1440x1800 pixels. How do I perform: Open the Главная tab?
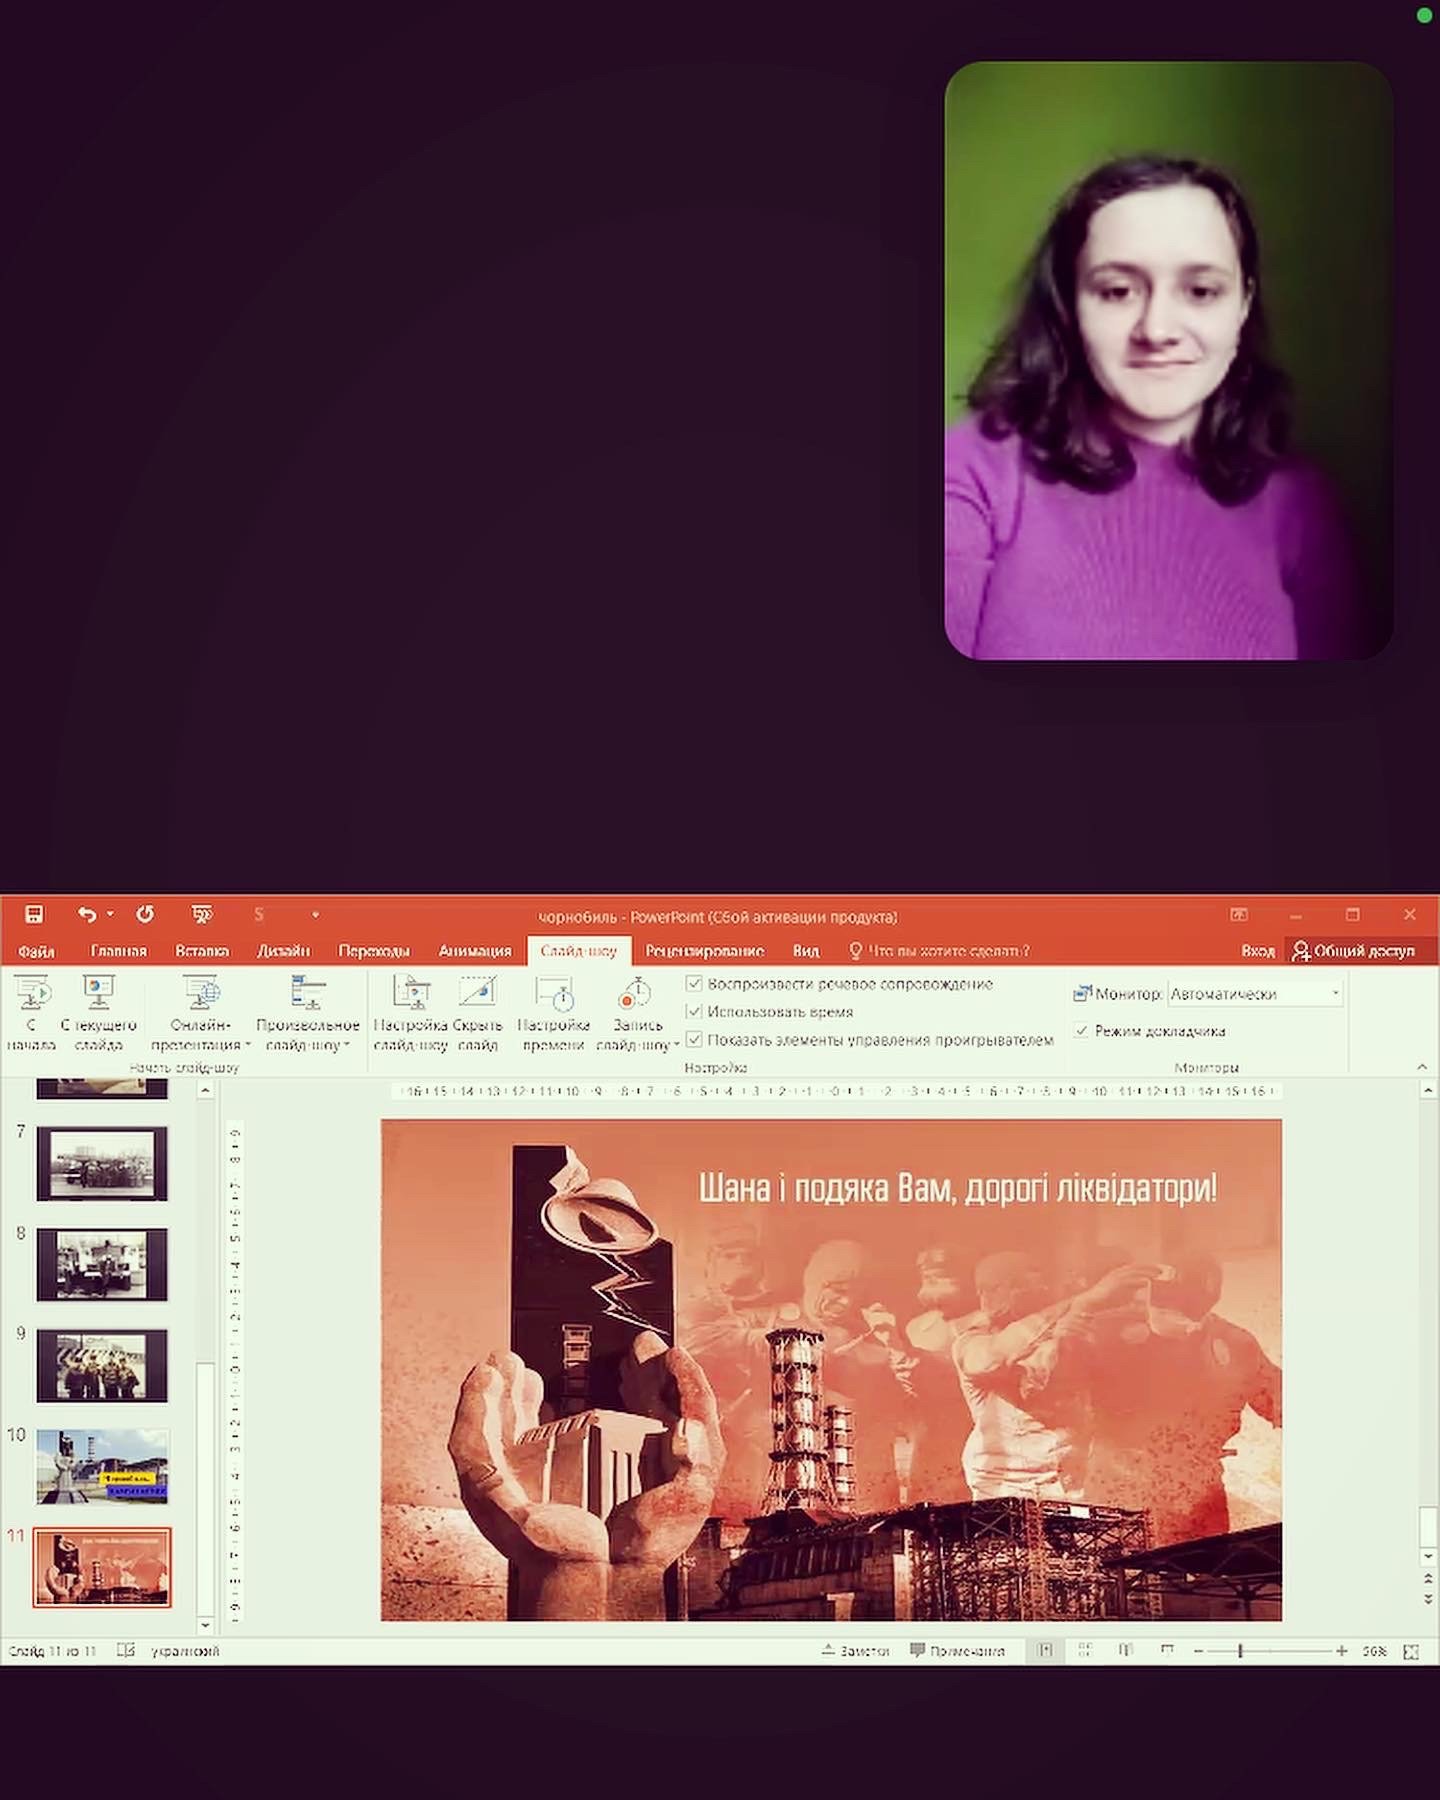coord(118,950)
